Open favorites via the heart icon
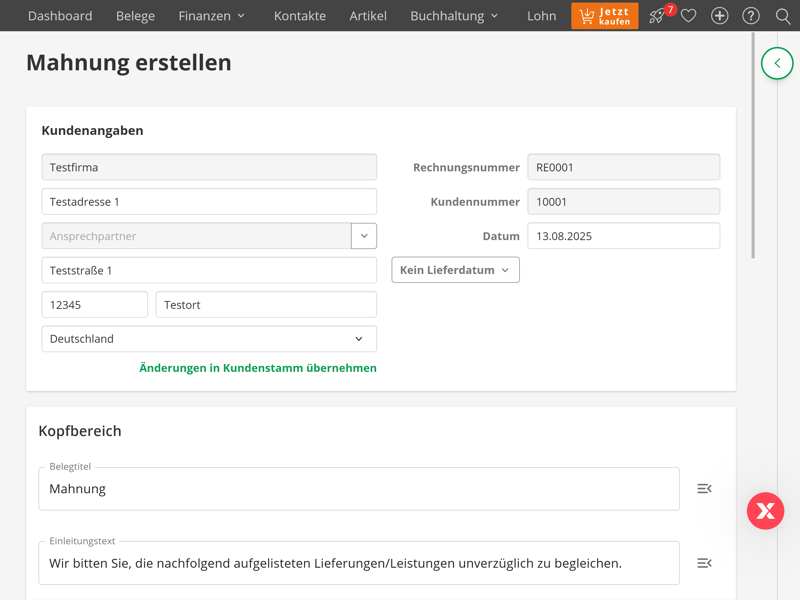Screen dimensions: 800x600 click(688, 16)
